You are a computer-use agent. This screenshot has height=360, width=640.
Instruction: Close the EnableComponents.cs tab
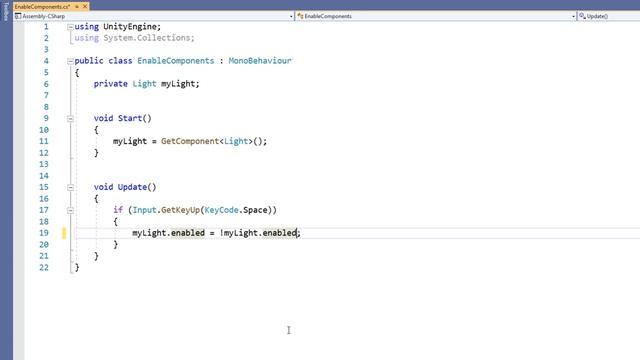[85, 7]
